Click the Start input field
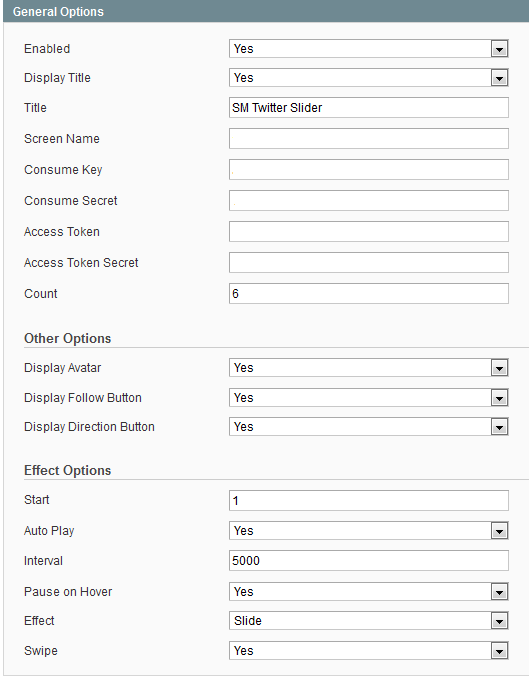529x676 pixels. coord(369,501)
